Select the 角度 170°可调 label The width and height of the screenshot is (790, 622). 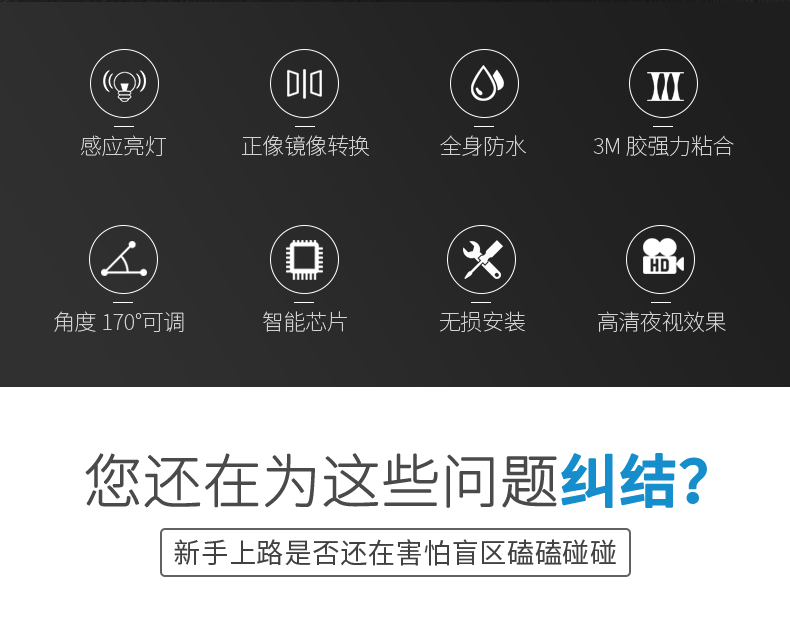point(119,322)
